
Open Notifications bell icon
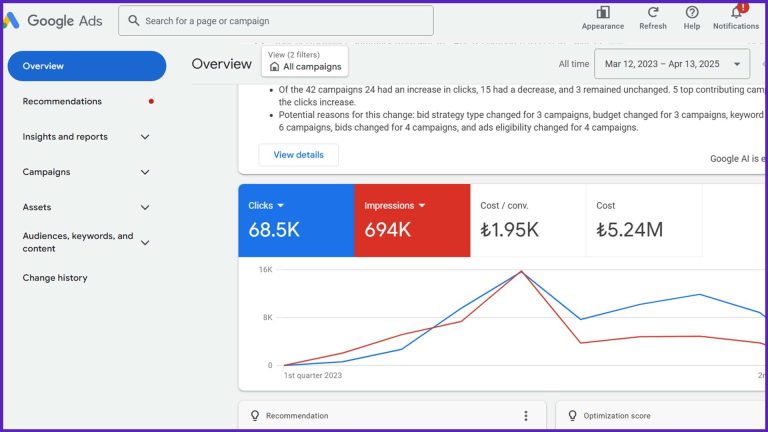point(736,13)
